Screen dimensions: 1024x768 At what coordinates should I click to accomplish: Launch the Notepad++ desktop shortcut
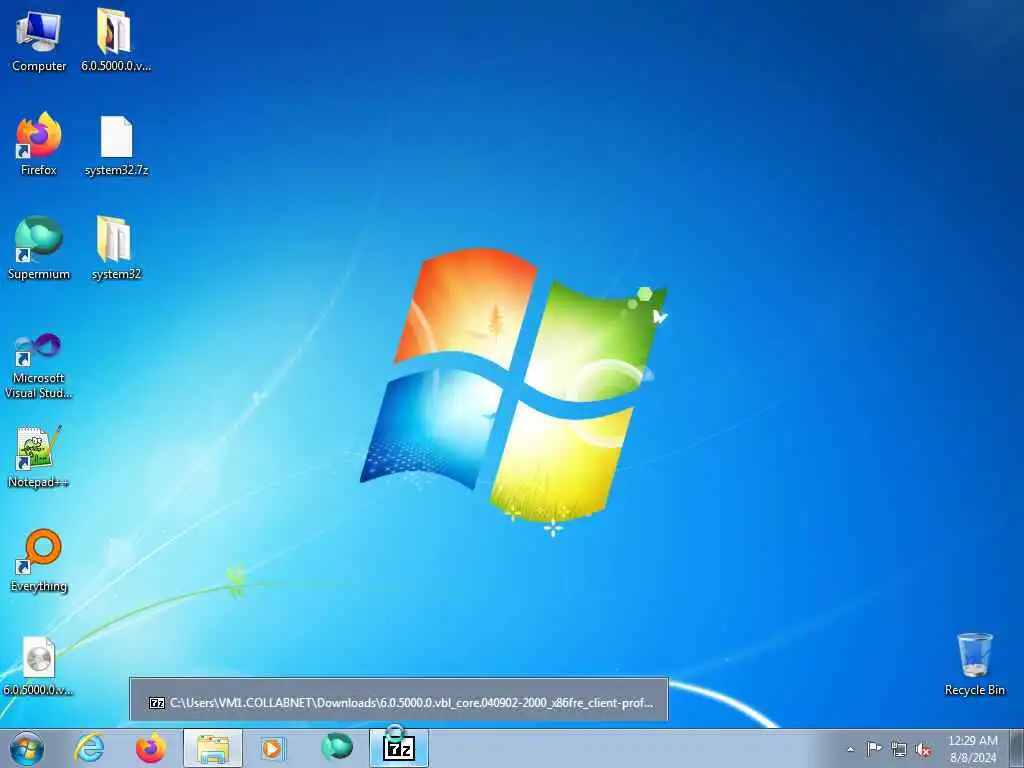[x=39, y=456]
